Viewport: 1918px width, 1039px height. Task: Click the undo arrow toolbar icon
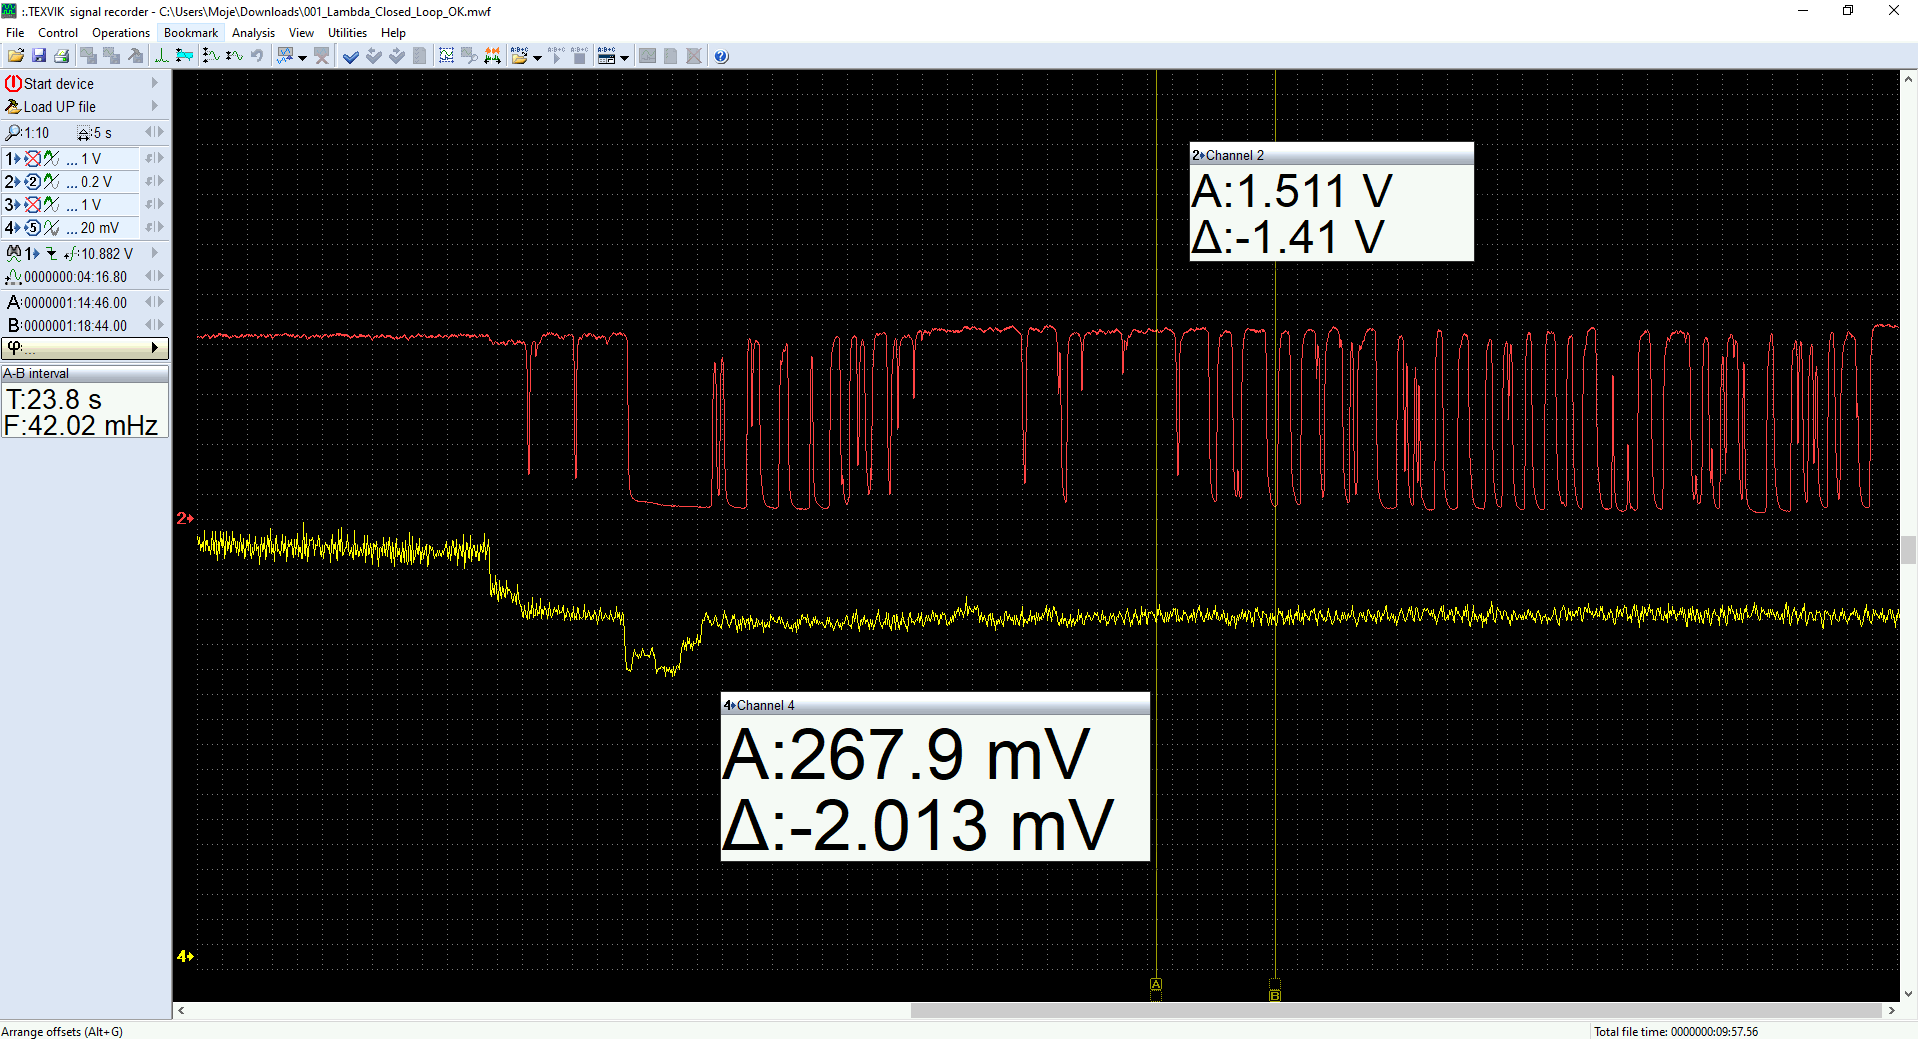(x=257, y=56)
